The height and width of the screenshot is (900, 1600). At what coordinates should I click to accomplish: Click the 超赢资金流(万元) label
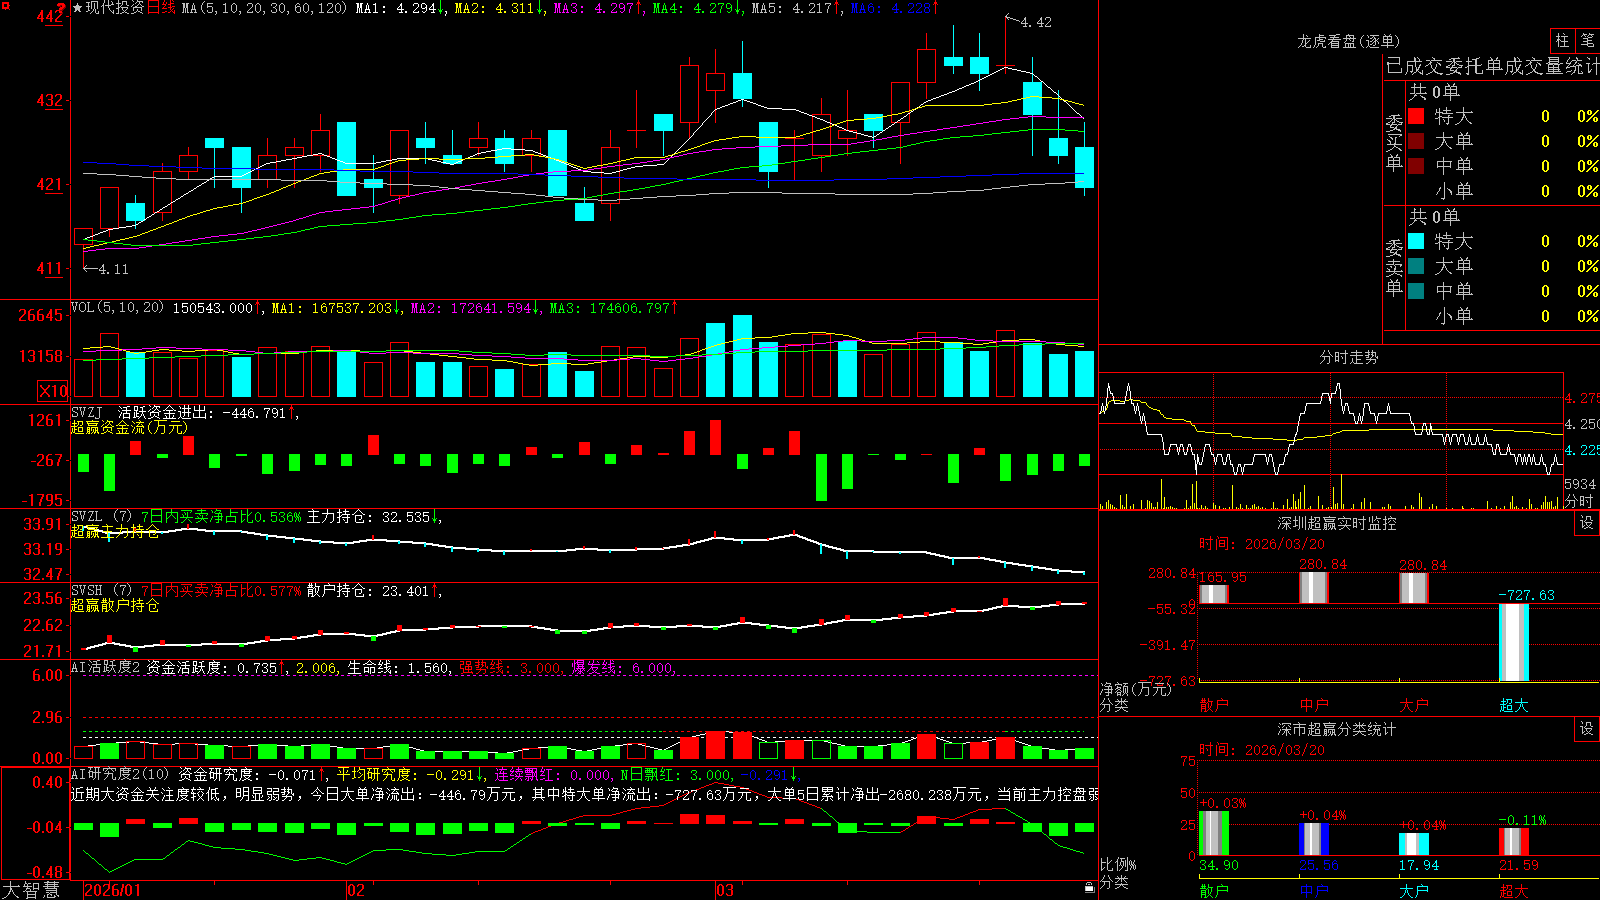[x=129, y=427]
